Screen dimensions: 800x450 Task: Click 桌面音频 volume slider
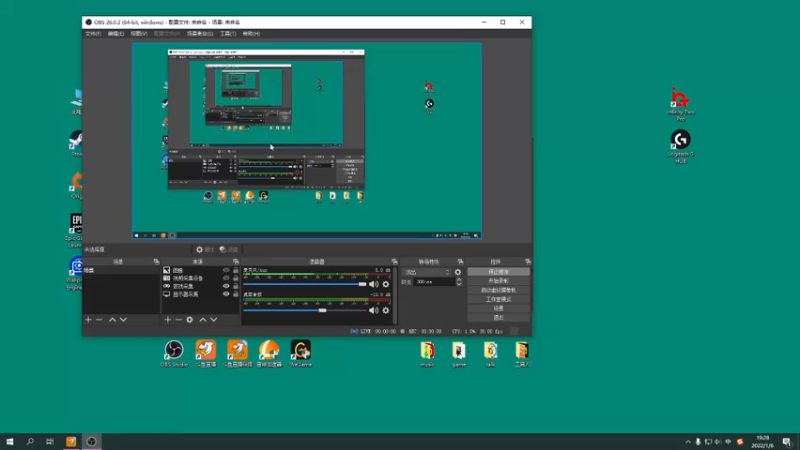coord(305,310)
